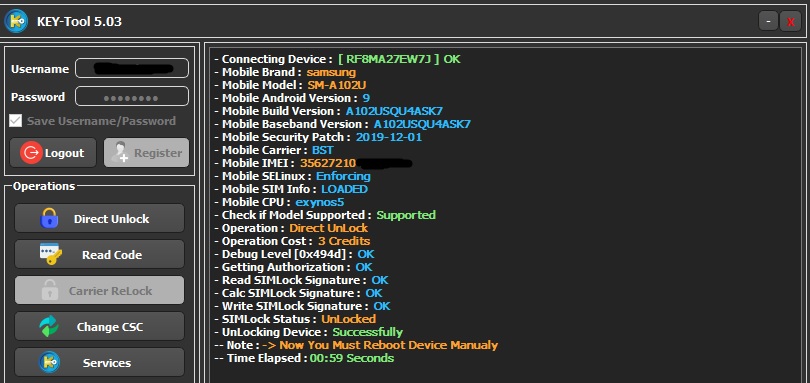Open the Services button
Viewport: 810px width, 383px height.
coord(99,362)
